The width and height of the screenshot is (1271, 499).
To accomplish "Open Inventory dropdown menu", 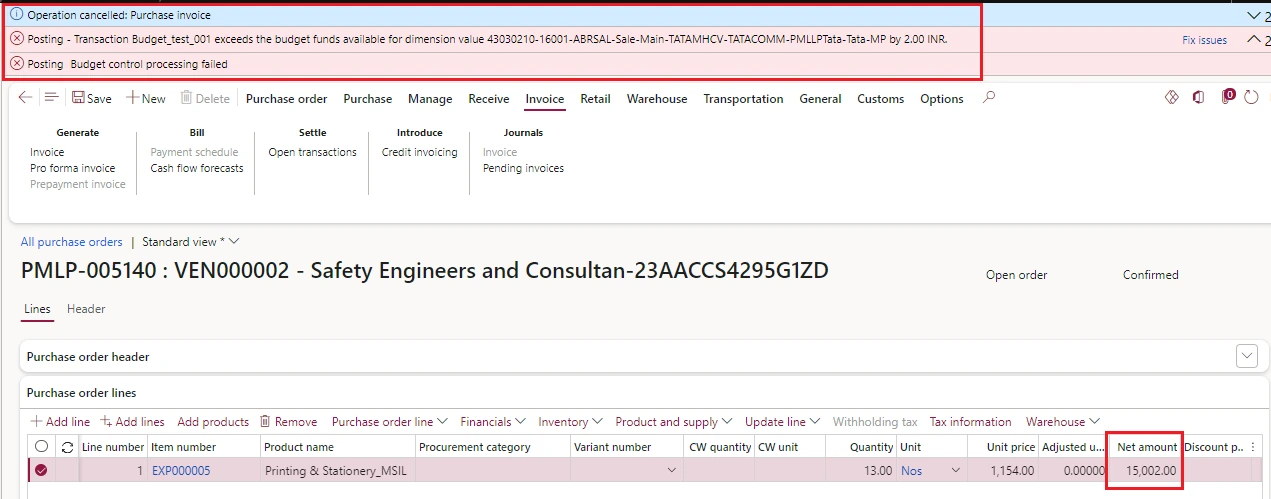I will pos(570,422).
